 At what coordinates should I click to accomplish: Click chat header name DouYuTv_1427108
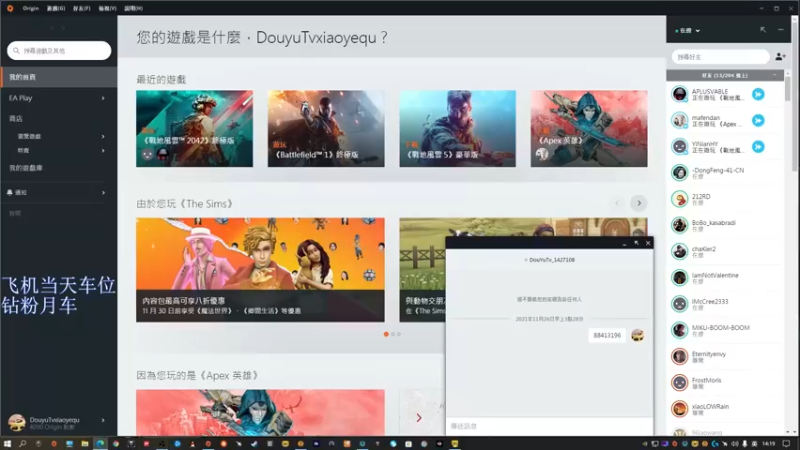pyautogui.click(x=552, y=260)
